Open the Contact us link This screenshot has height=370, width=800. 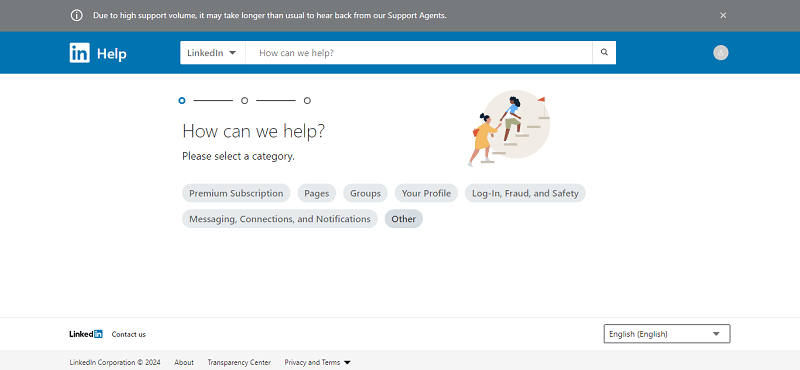coord(129,334)
